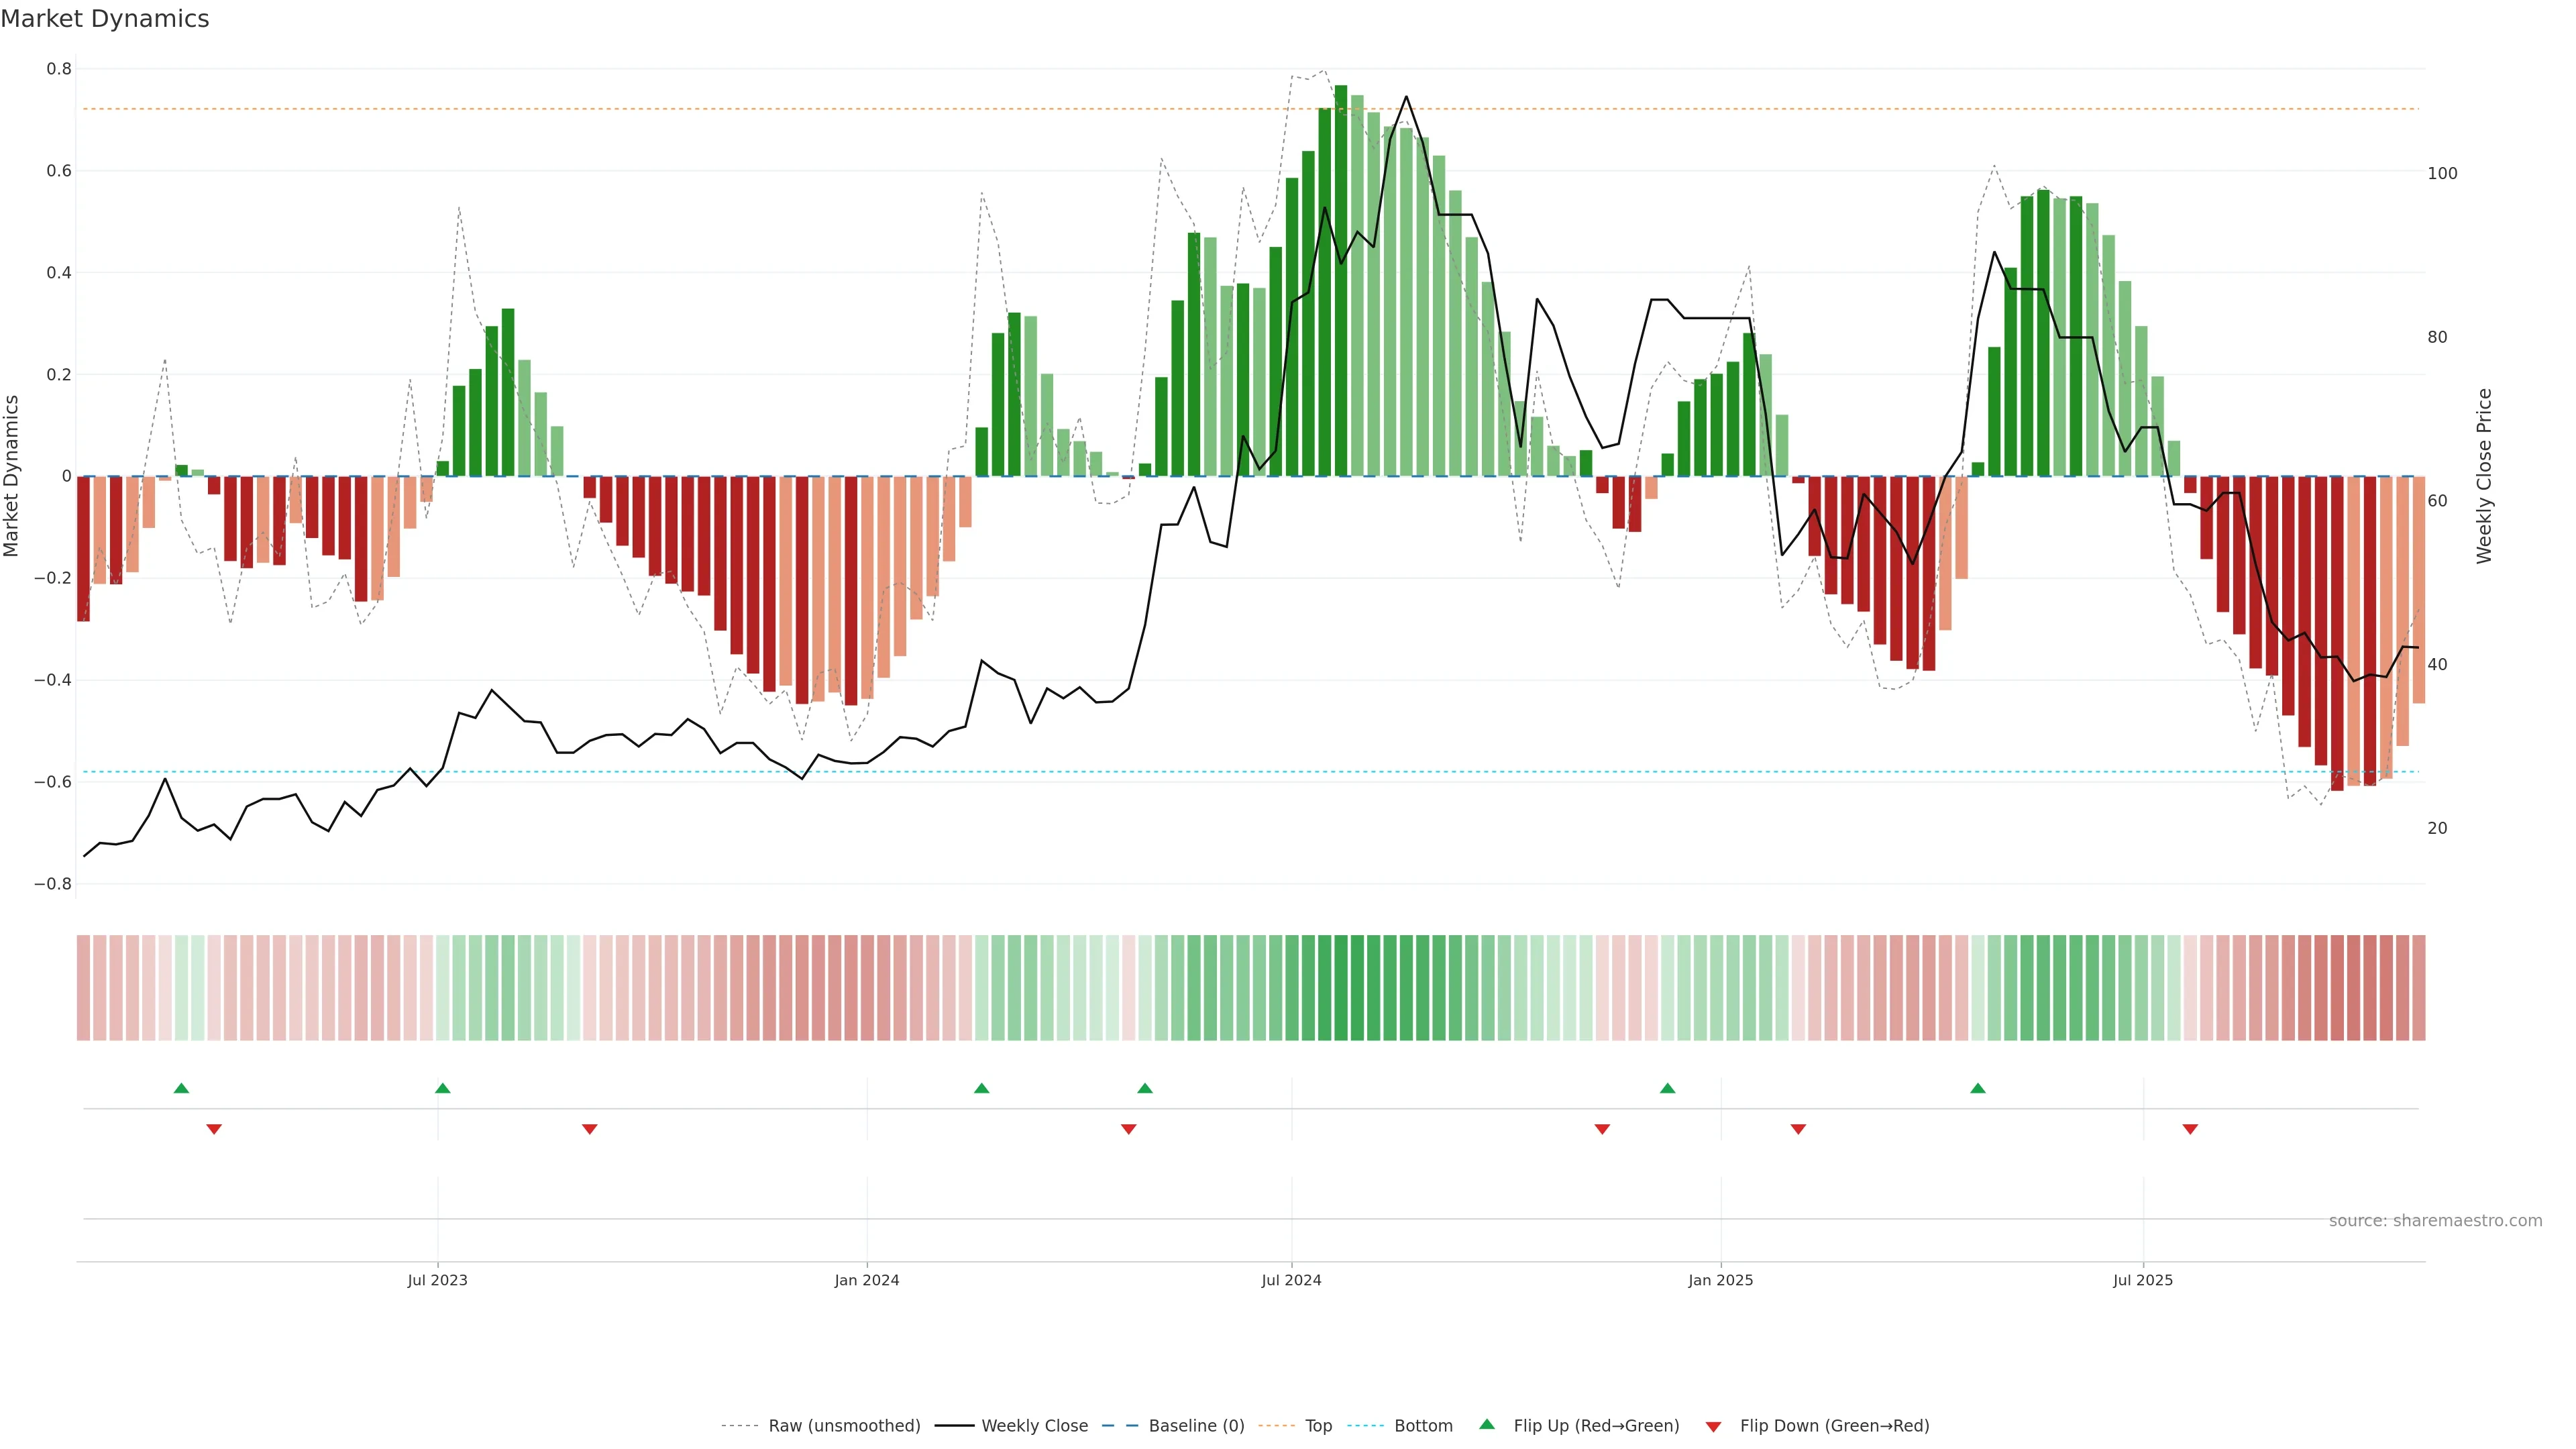The height and width of the screenshot is (1449, 2576).
Task: Click the Weekly Close Price axis title
Action: pos(2484,476)
